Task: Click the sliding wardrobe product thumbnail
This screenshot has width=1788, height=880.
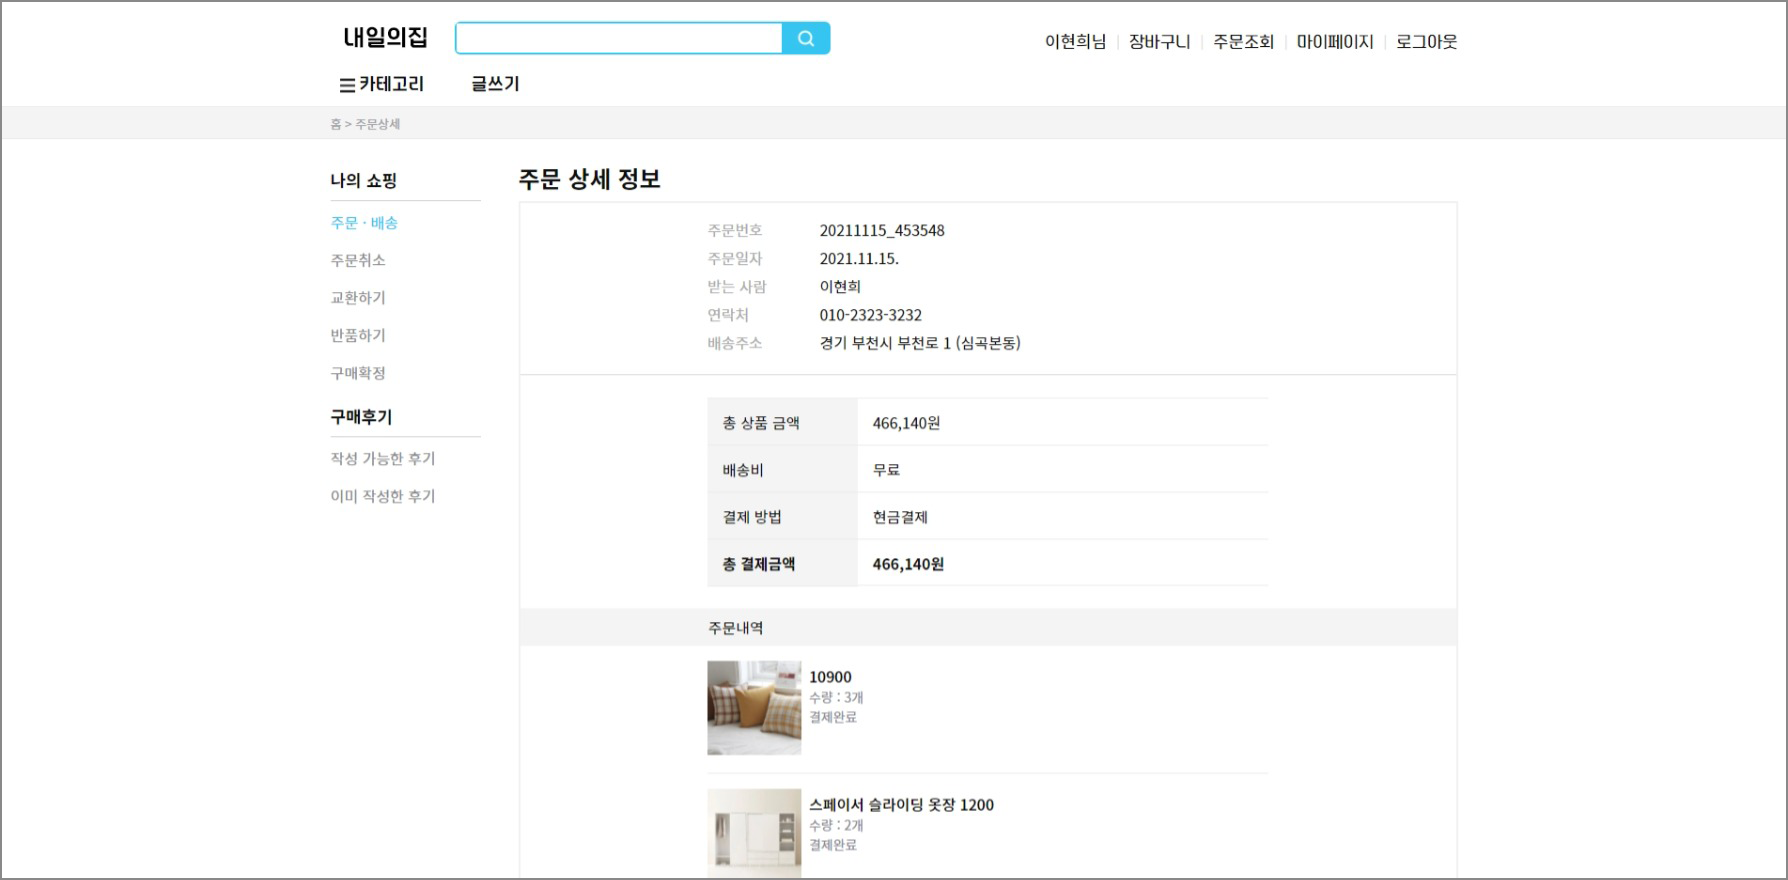Action: pos(754,834)
